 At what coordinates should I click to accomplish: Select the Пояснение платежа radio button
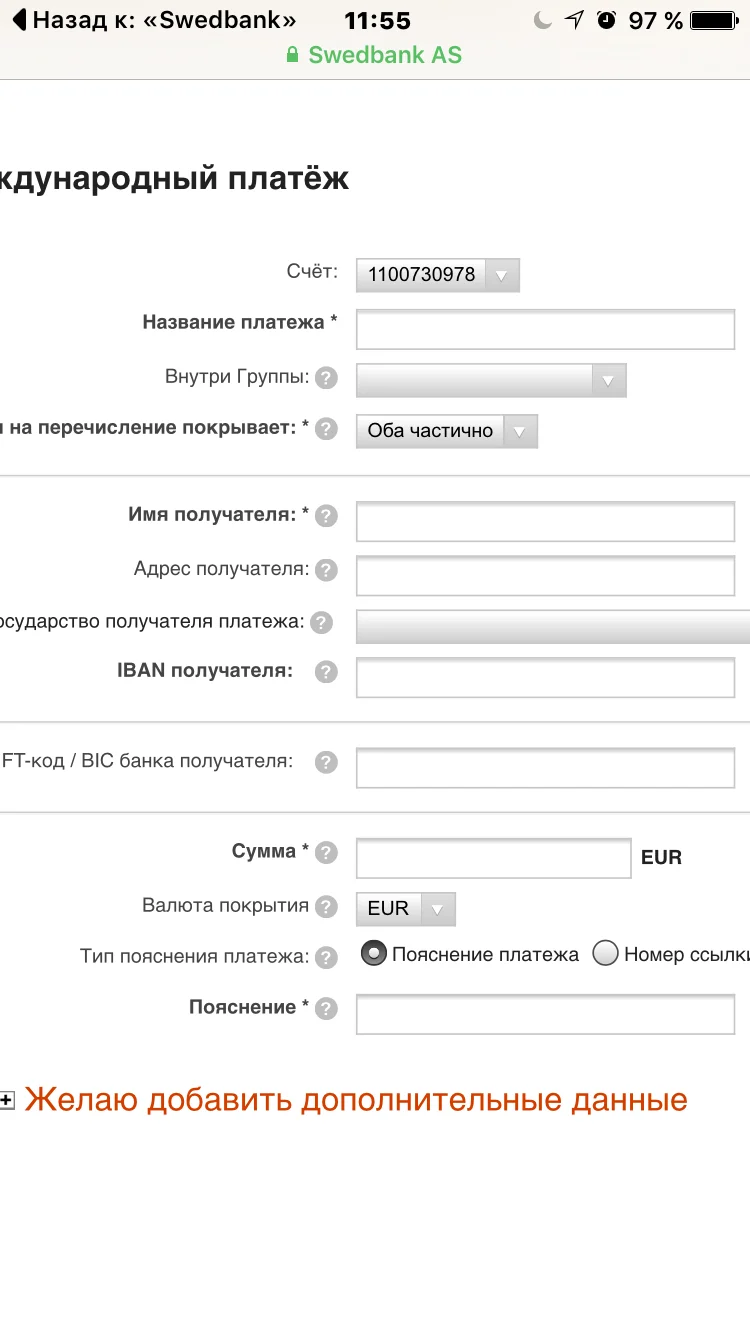coord(374,954)
